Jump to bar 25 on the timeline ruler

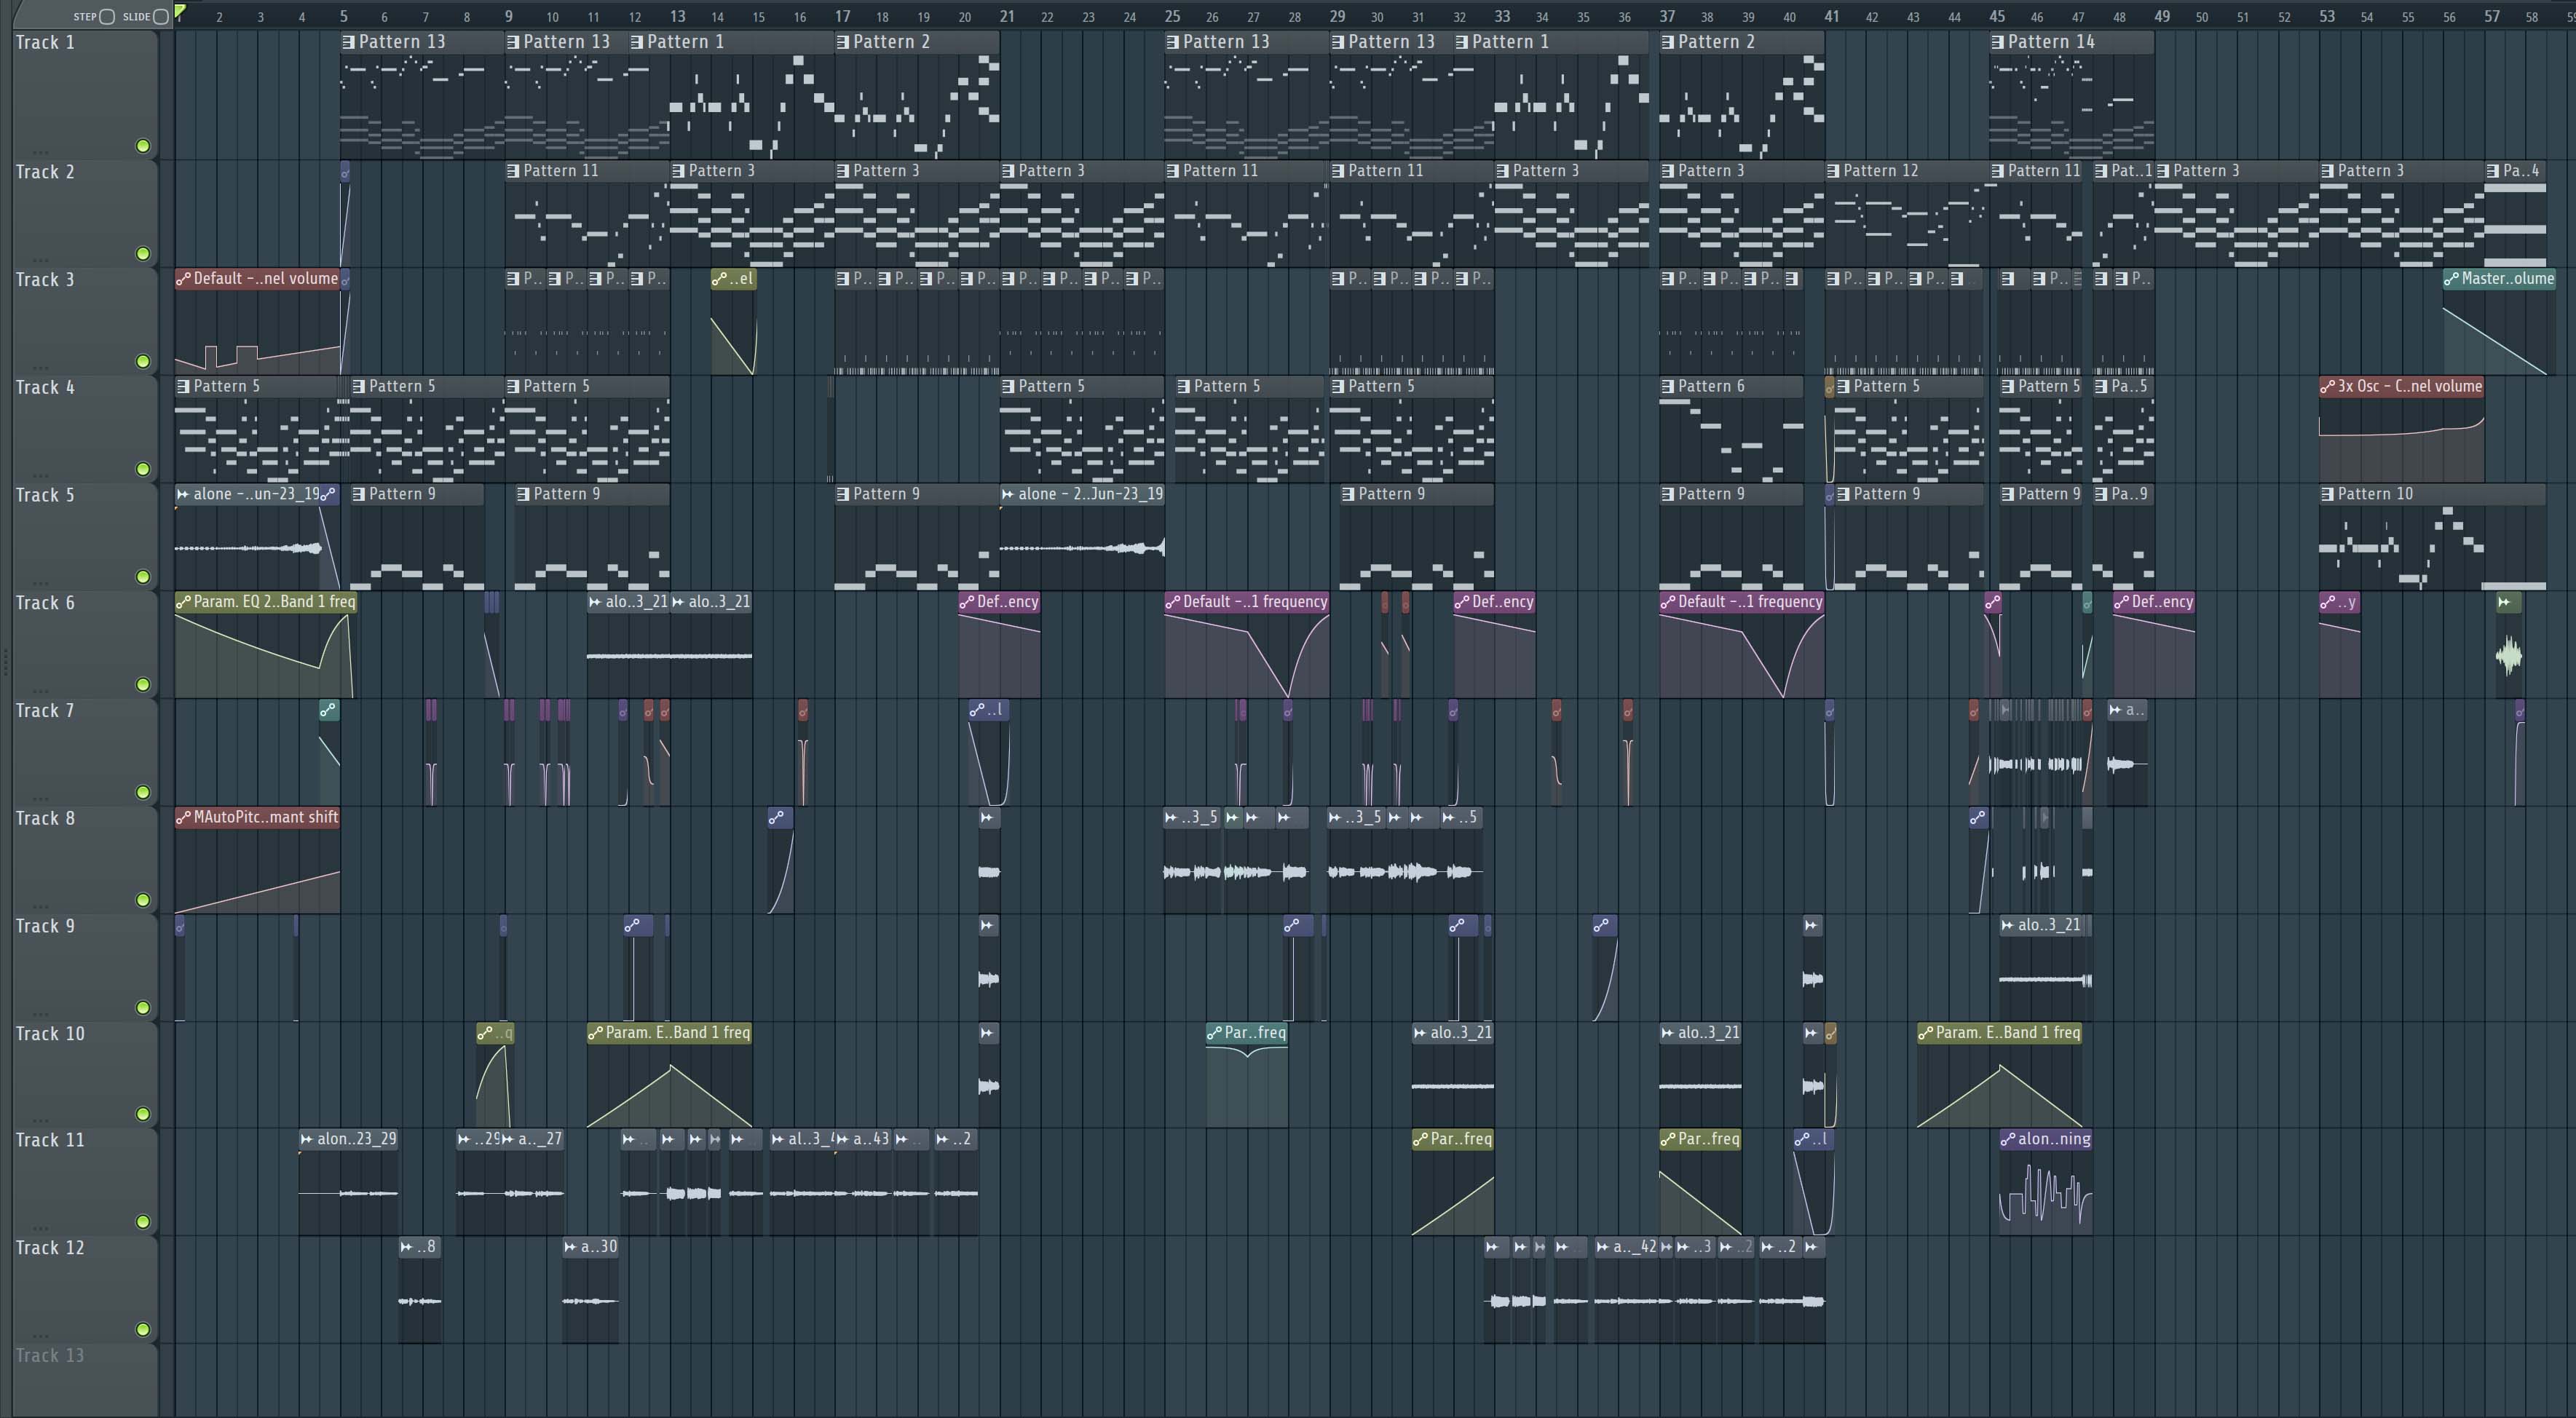pos(1172,16)
